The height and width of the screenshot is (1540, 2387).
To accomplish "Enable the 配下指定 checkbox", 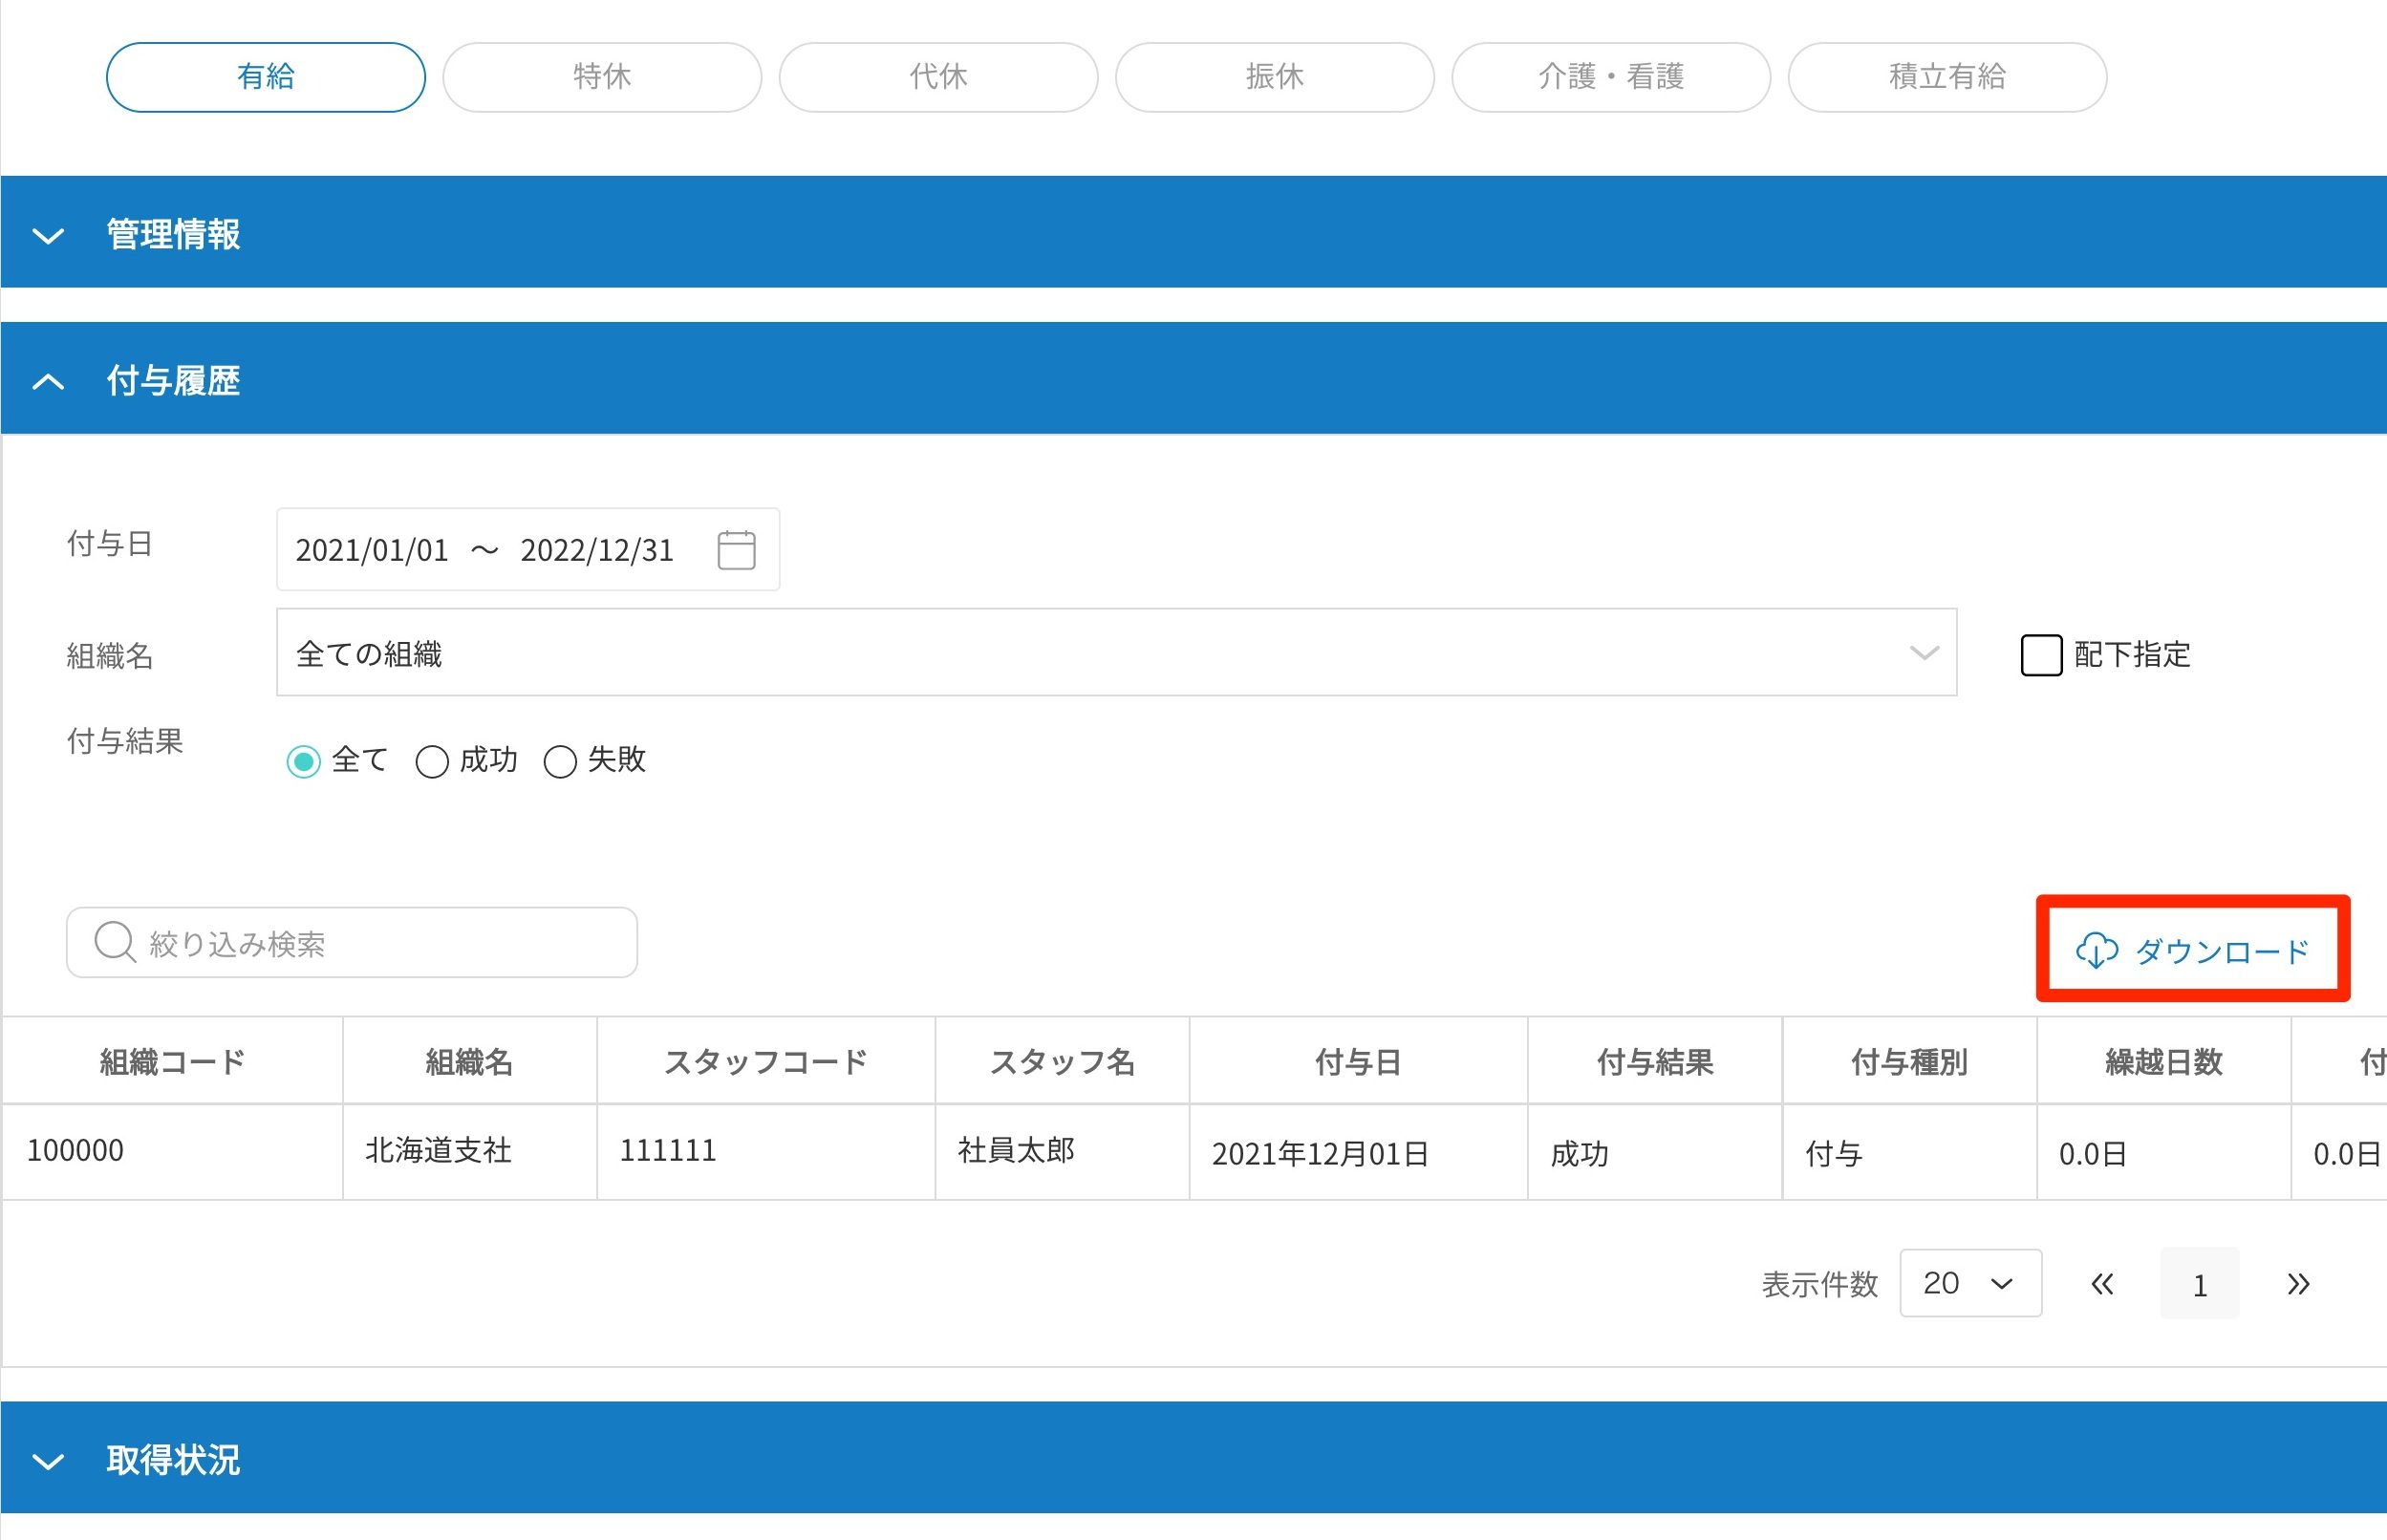I will [x=2041, y=655].
